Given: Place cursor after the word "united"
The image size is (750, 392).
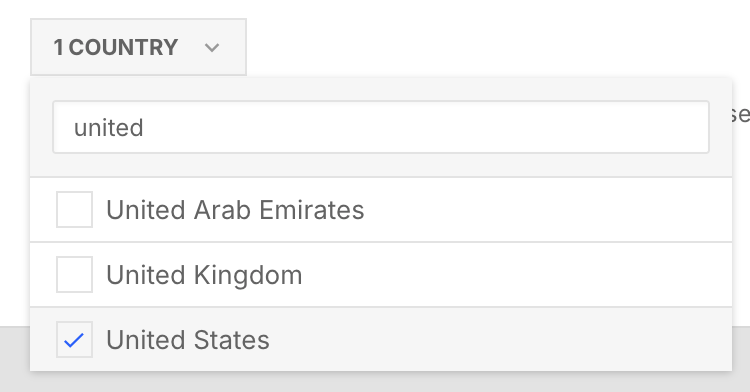Looking at the screenshot, I should pos(145,128).
